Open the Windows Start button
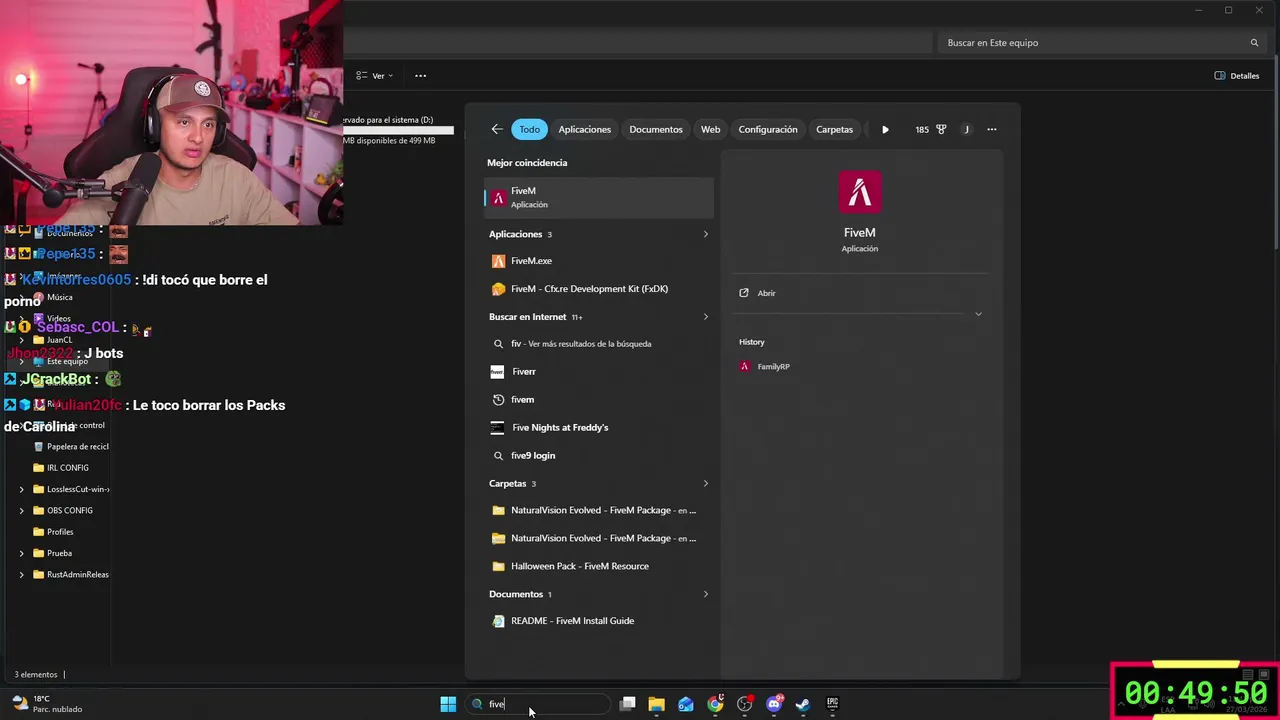The height and width of the screenshot is (720, 1280). click(x=448, y=704)
